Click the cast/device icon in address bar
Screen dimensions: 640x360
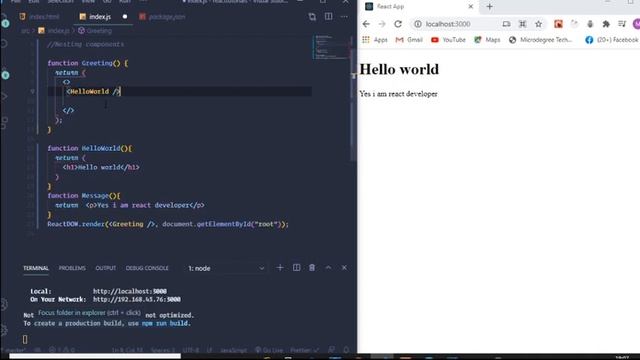[x=506, y=24]
